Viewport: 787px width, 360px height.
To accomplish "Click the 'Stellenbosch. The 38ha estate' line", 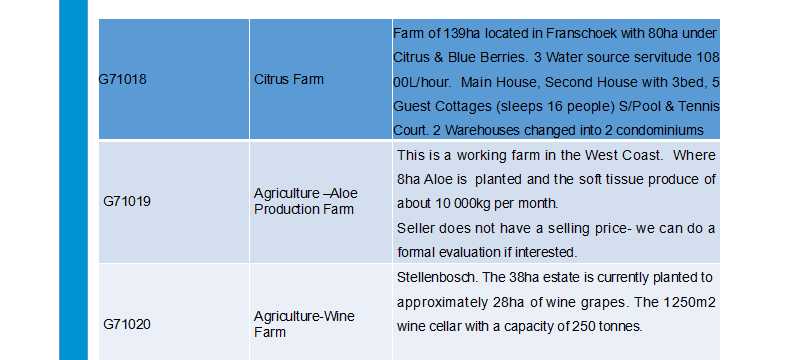I will 555,277.
